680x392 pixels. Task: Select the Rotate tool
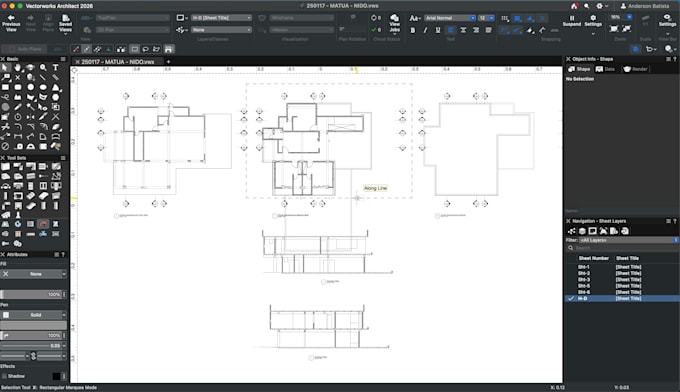(18, 117)
